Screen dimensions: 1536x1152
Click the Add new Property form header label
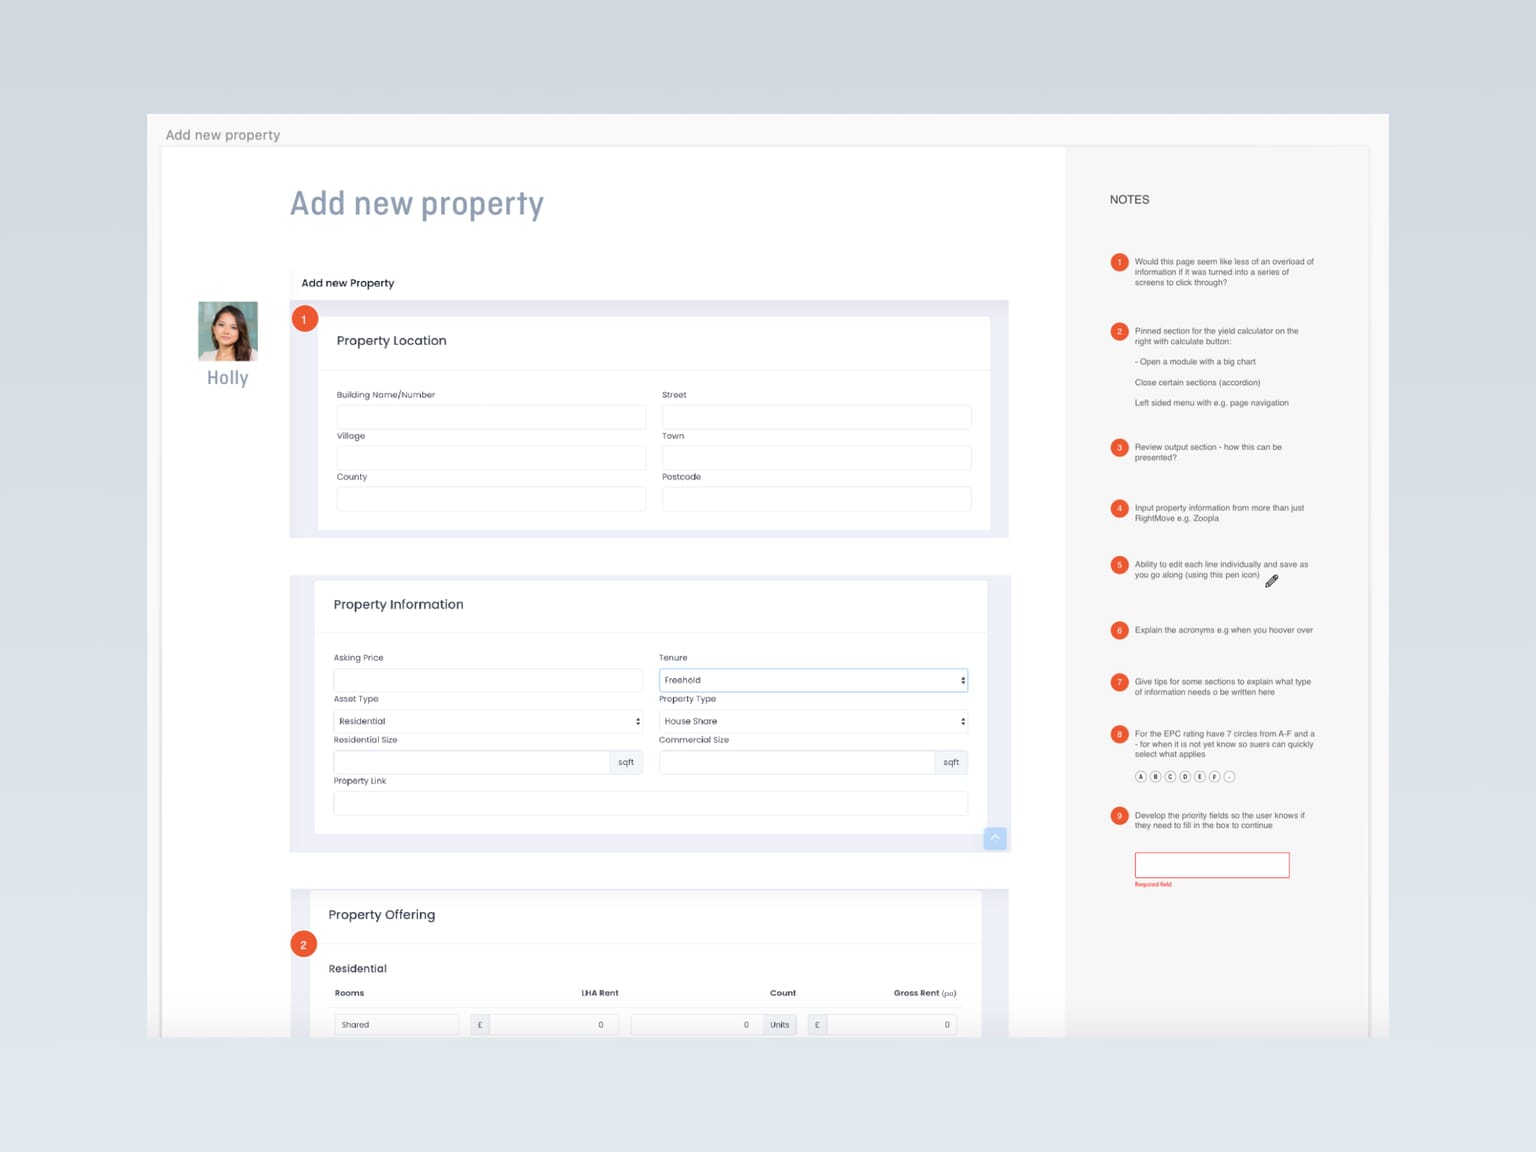pos(347,283)
